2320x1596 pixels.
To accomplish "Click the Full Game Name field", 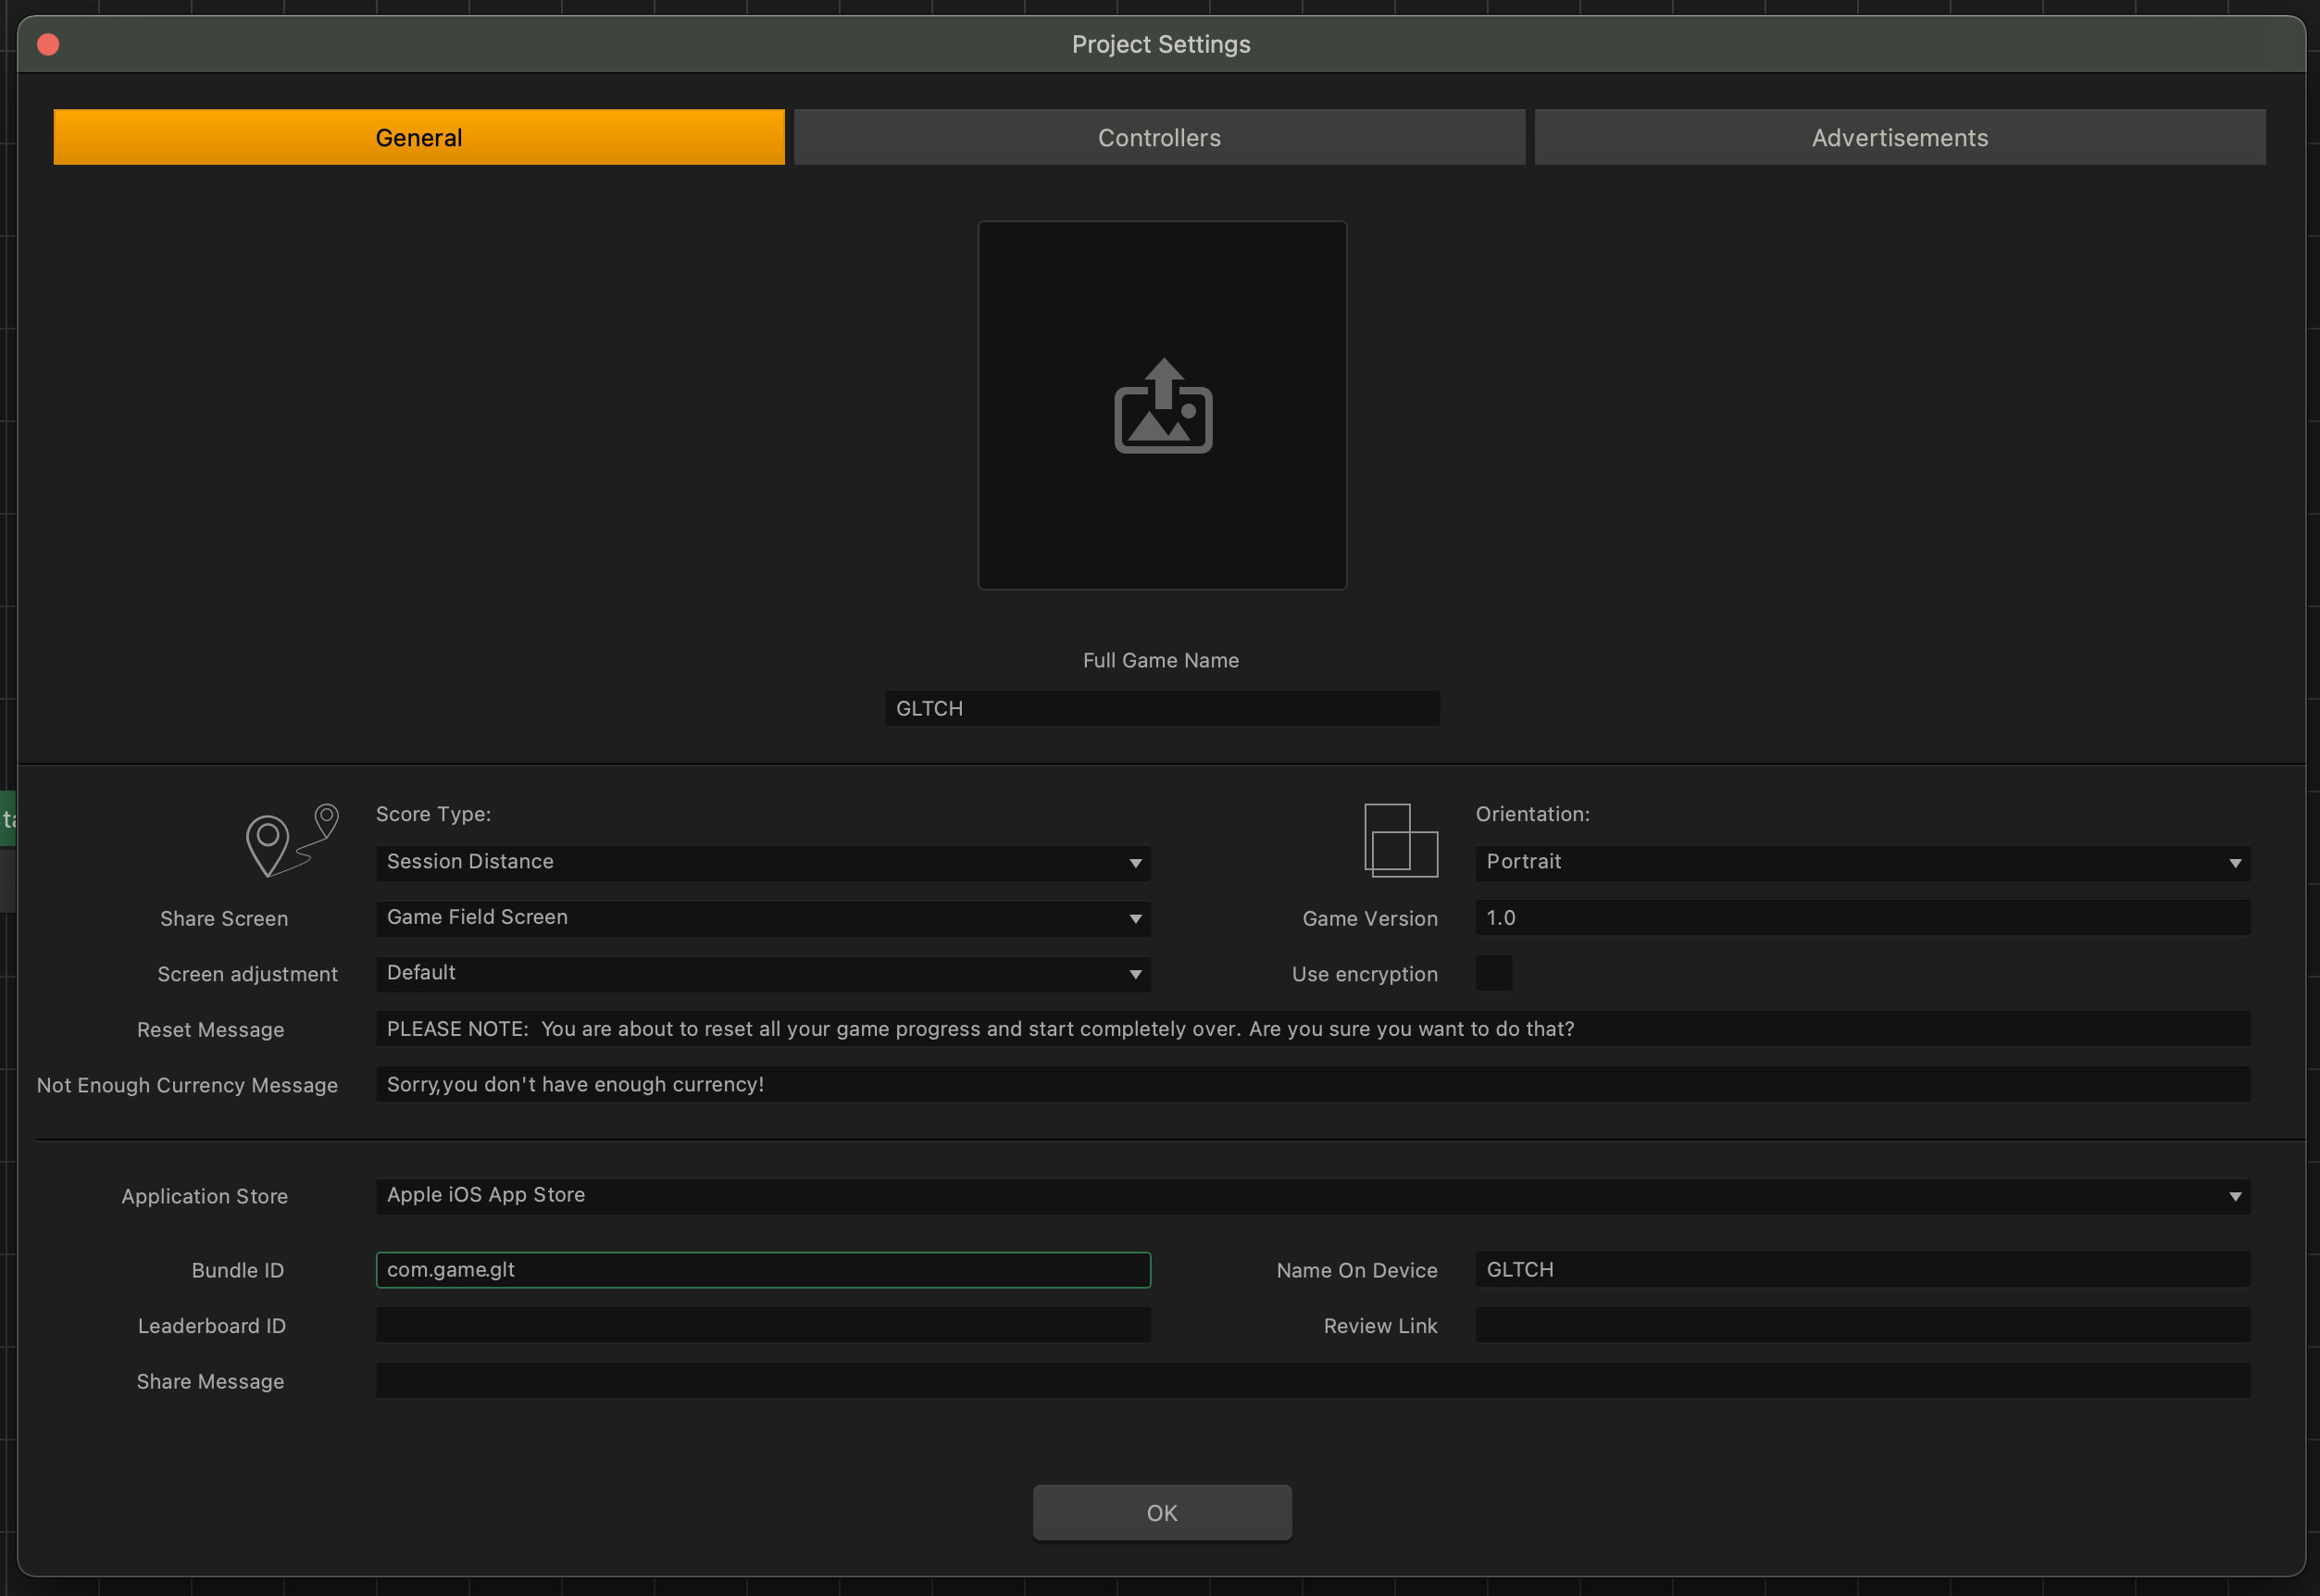I will [x=1161, y=708].
